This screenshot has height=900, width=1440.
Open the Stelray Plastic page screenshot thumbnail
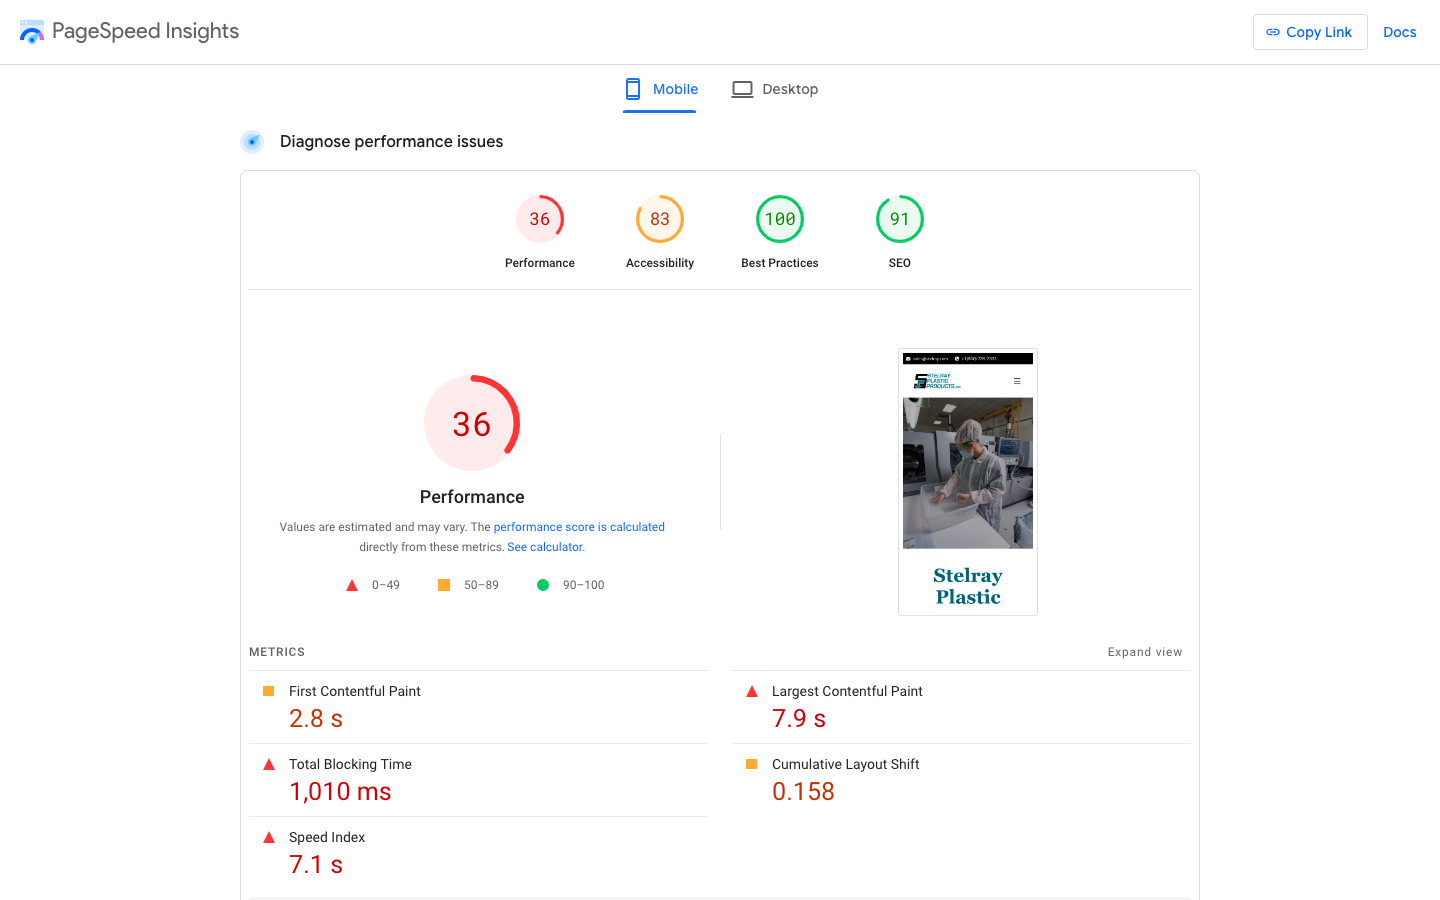click(968, 482)
